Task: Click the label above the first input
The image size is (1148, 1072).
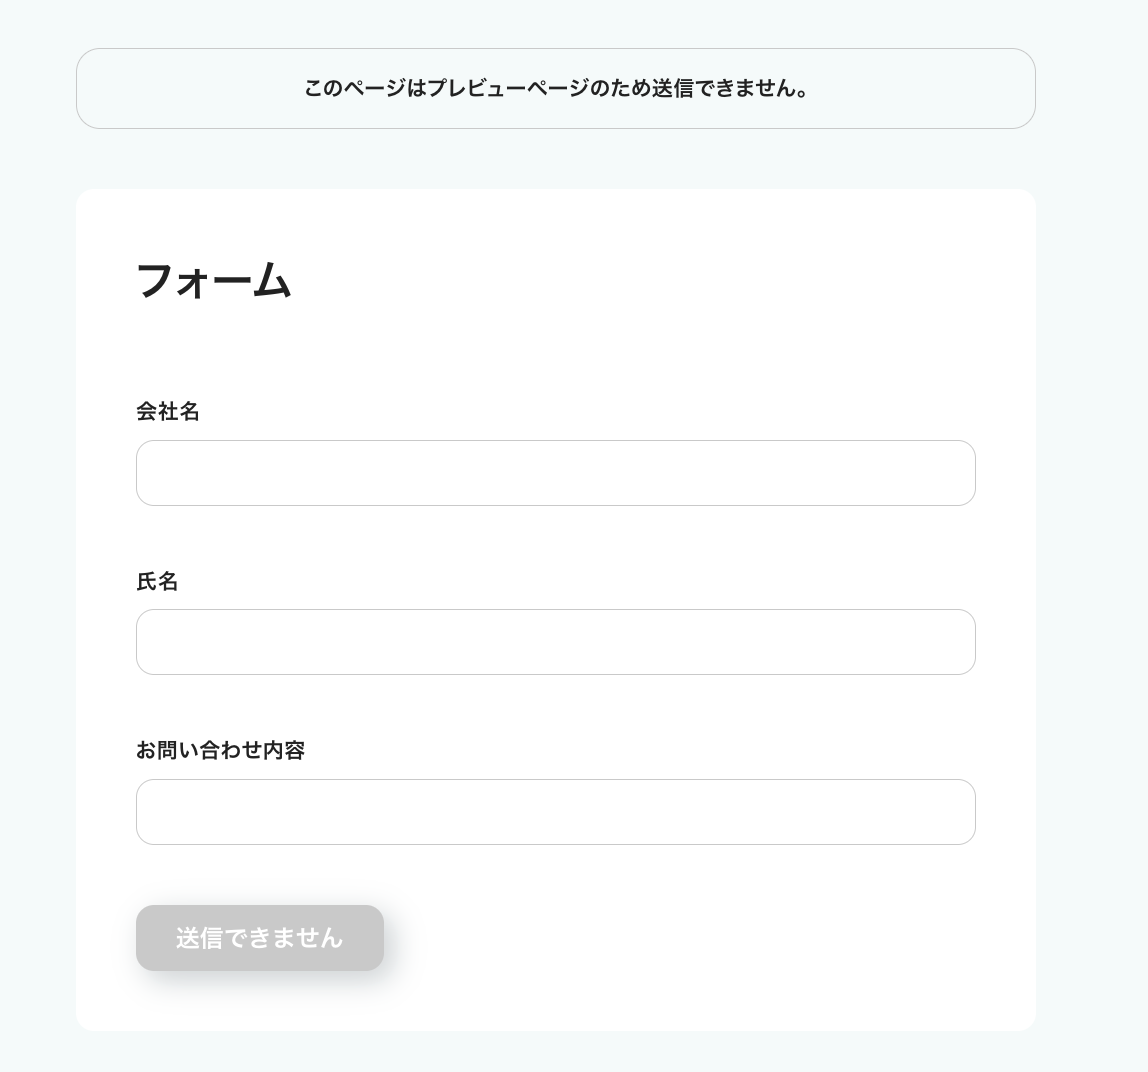Action: click(x=168, y=411)
